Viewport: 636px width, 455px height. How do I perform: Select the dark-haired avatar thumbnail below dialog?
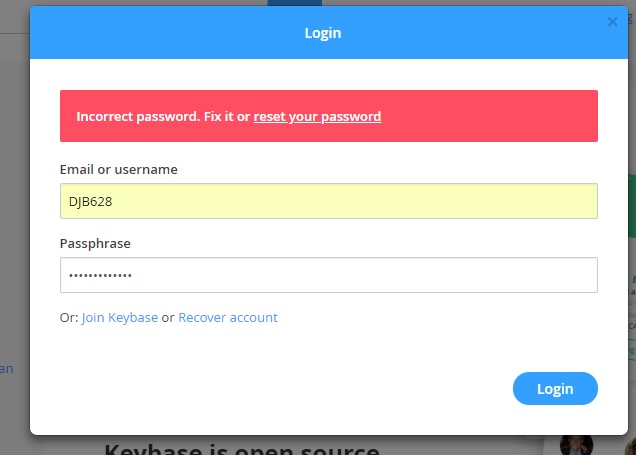coord(576,445)
